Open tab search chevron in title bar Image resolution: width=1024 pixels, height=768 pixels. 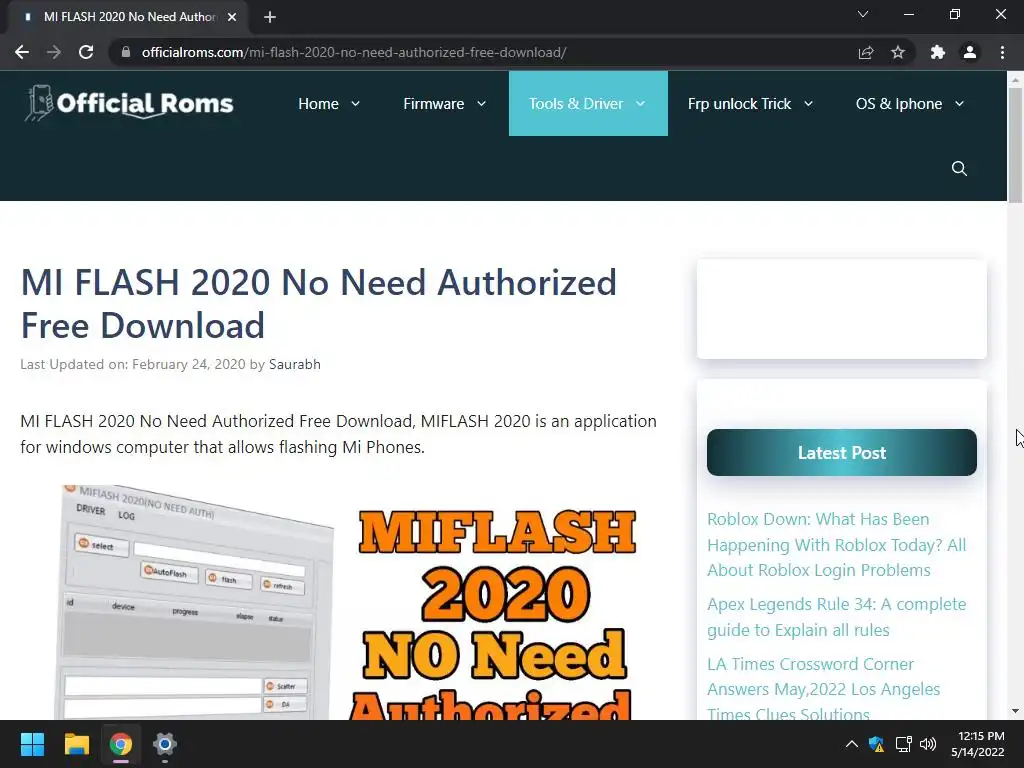click(863, 14)
